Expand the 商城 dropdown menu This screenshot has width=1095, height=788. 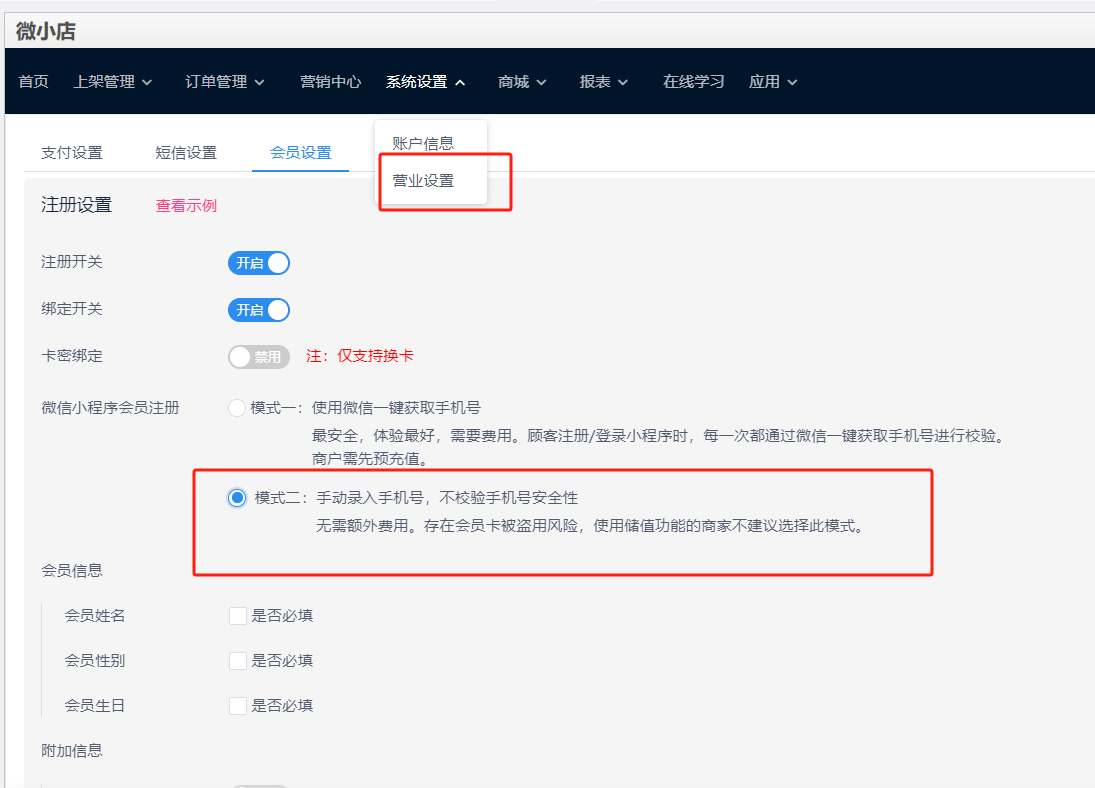(x=522, y=82)
